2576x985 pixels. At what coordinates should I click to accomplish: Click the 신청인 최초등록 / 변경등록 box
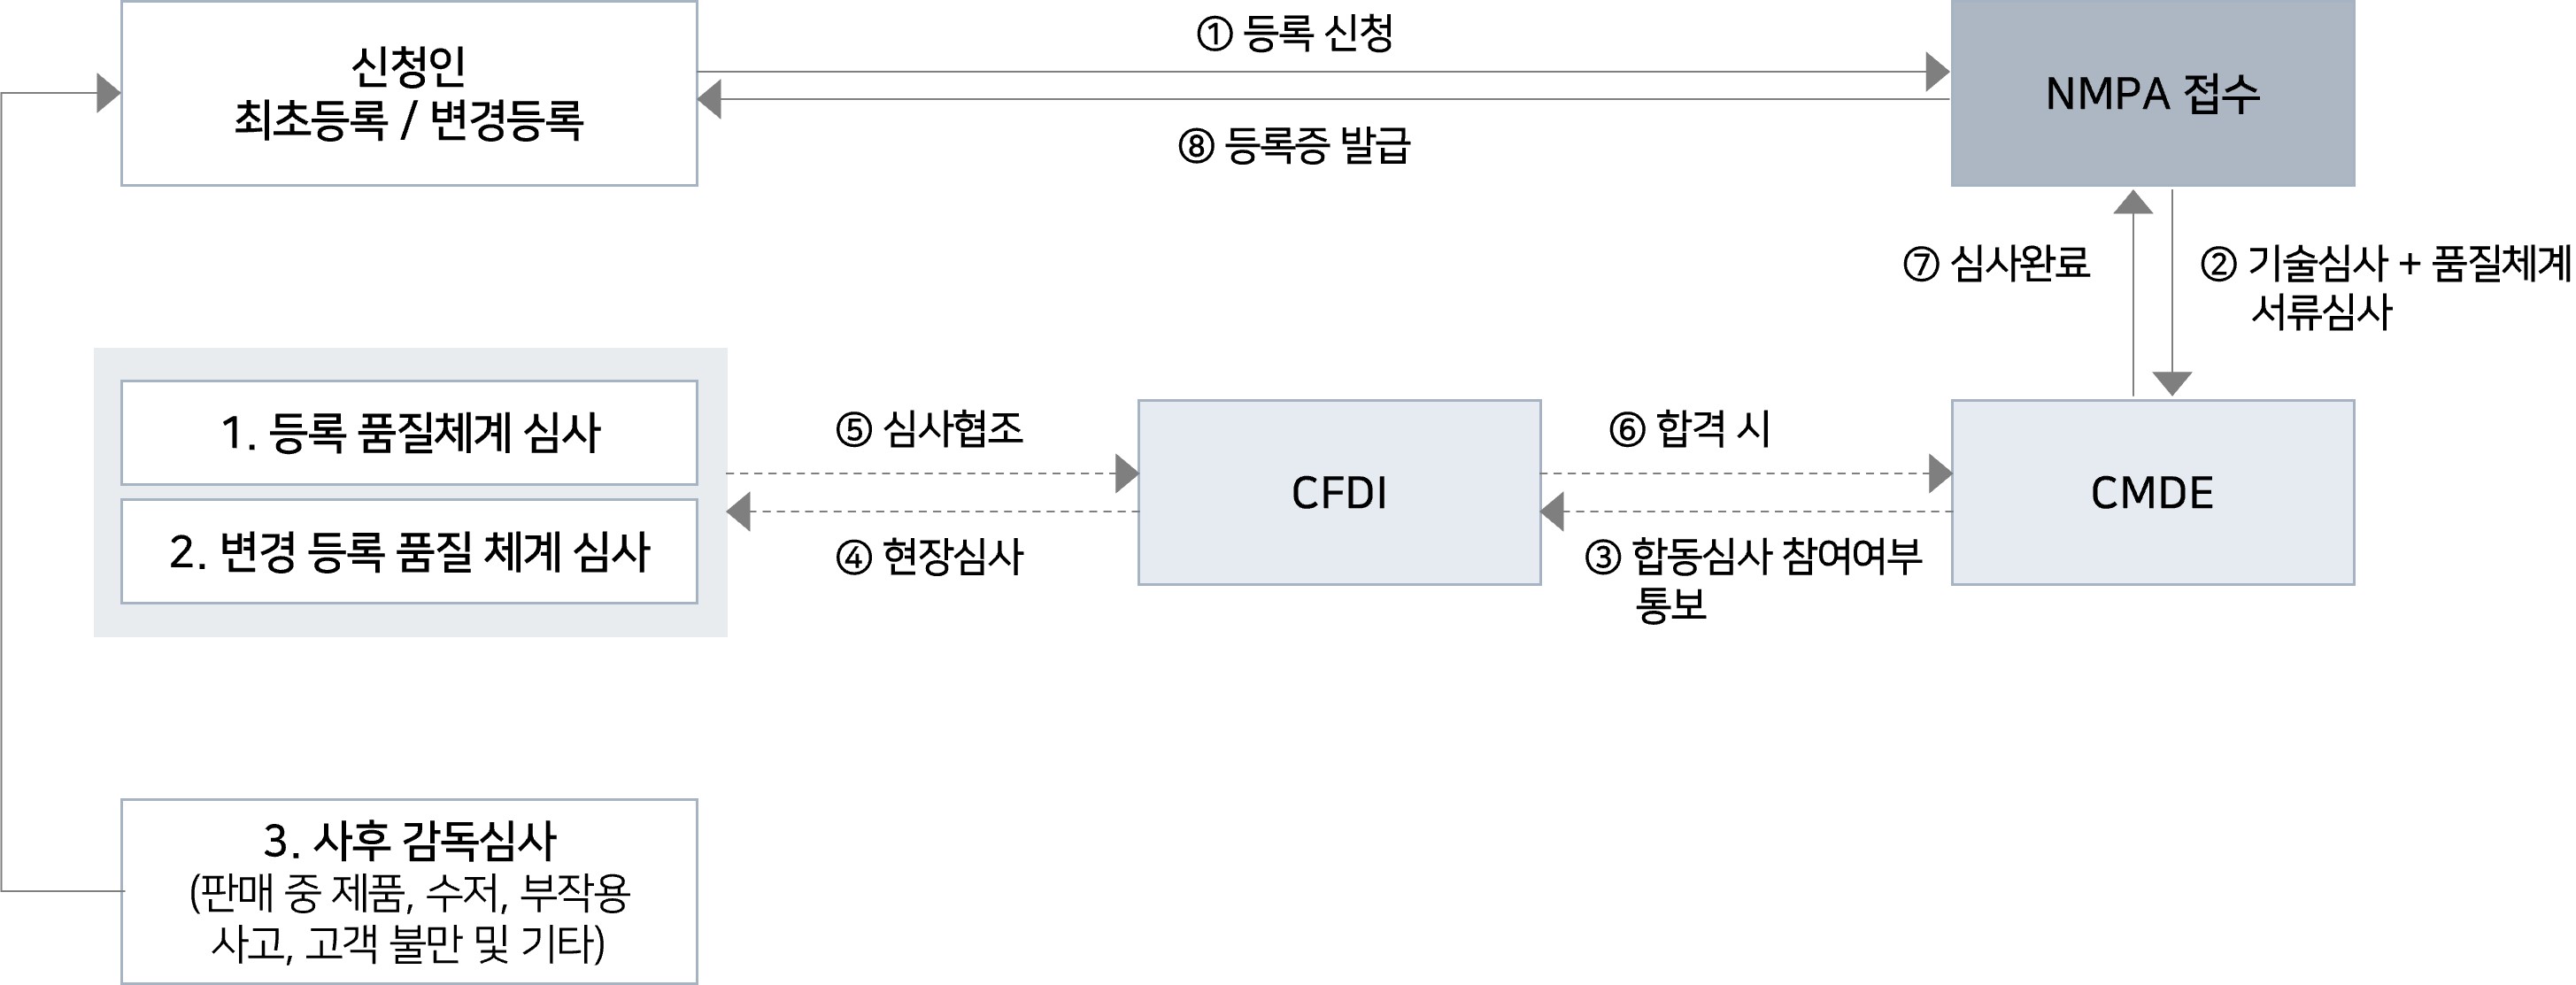coord(409,93)
